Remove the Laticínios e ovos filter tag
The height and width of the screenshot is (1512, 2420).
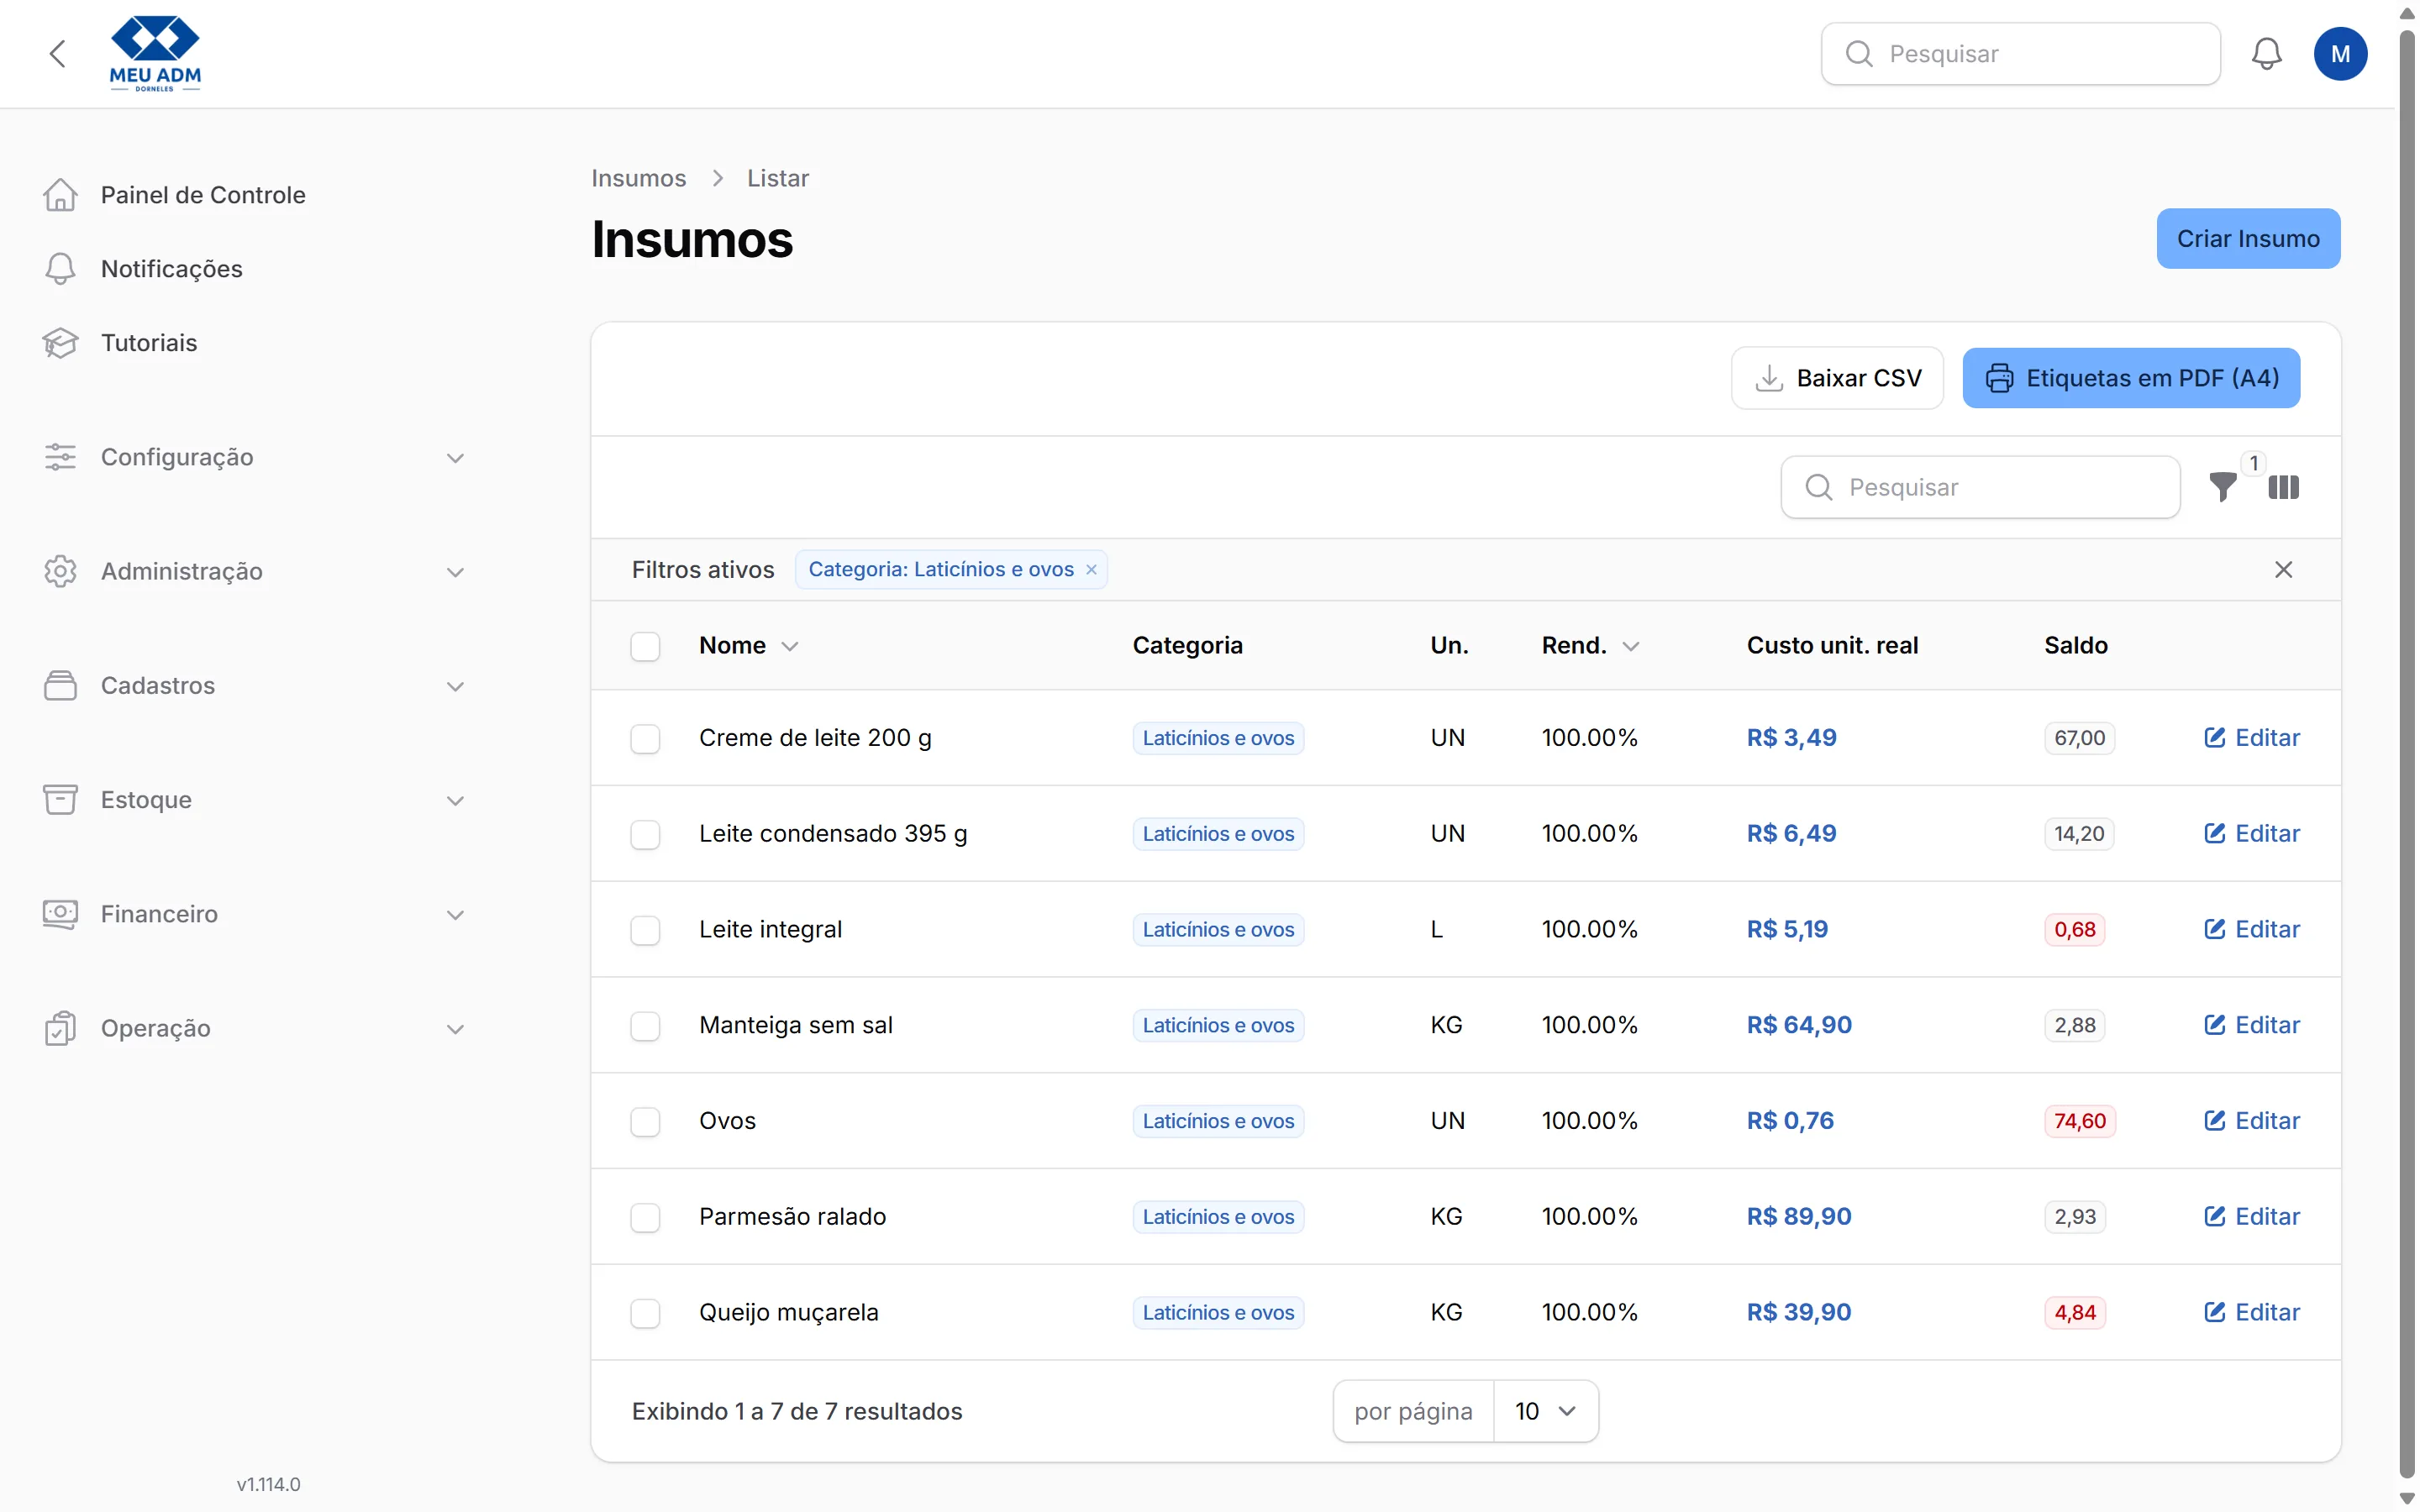(1091, 570)
